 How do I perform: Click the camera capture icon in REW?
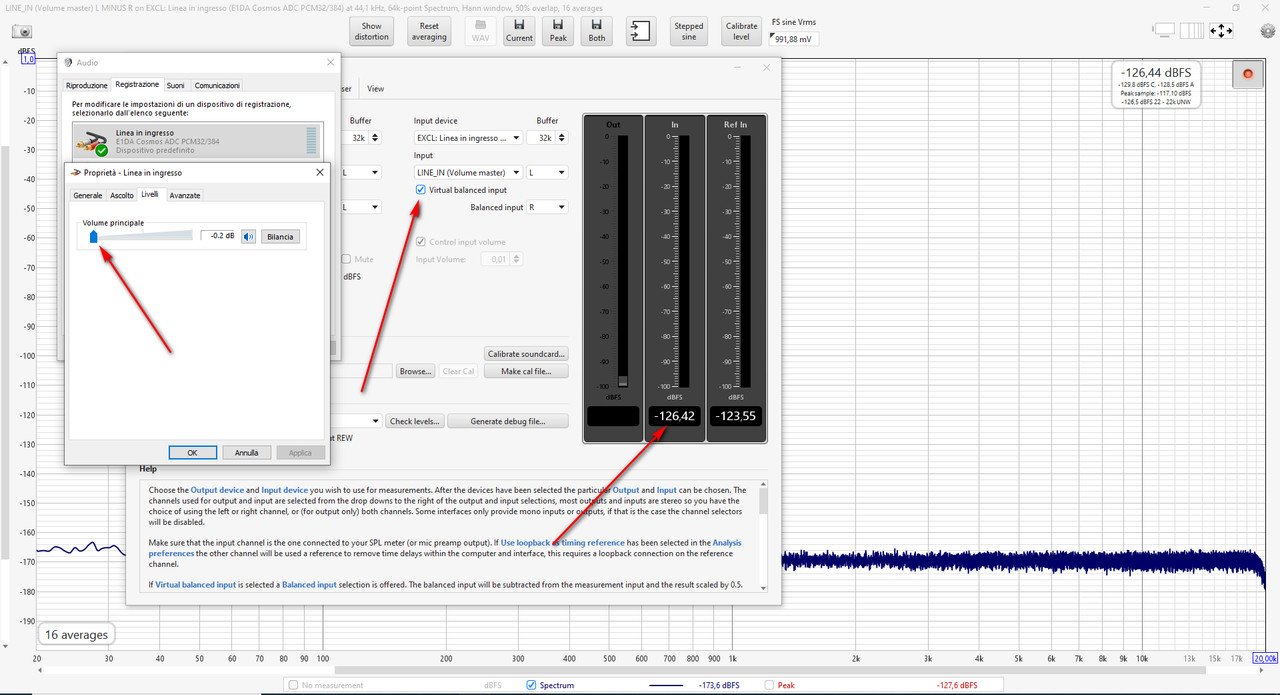(22, 32)
